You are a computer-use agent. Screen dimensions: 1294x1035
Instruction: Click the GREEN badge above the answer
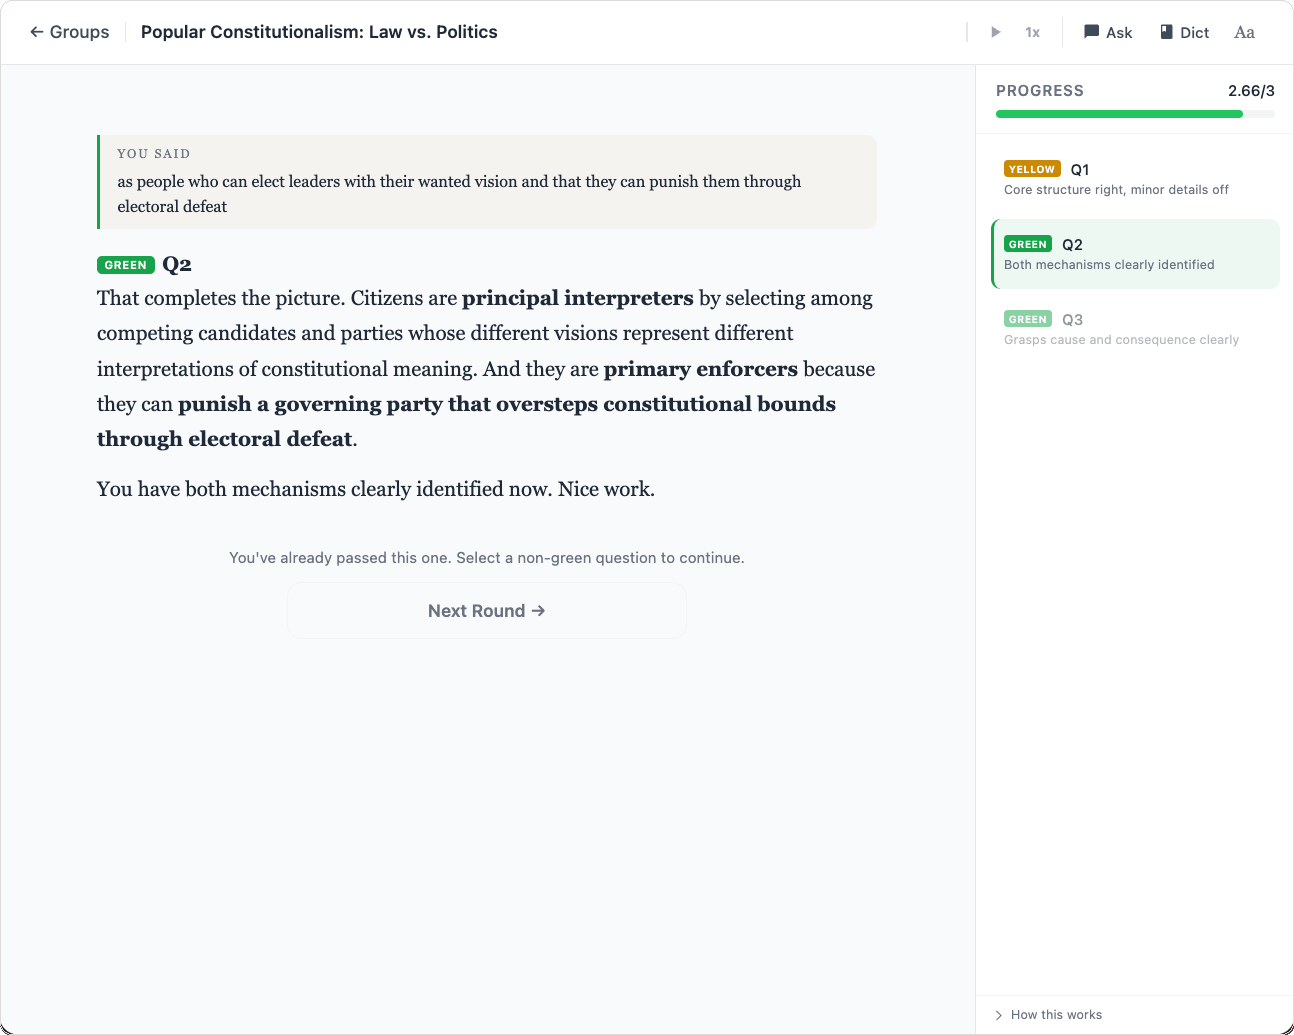126,265
